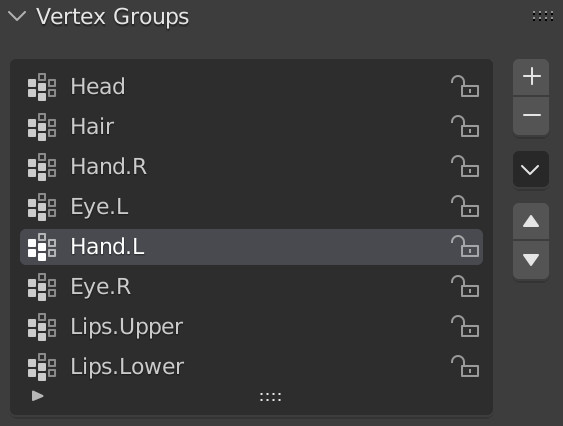
Task: Click the list resize handle at bottom
Action: tap(270, 397)
